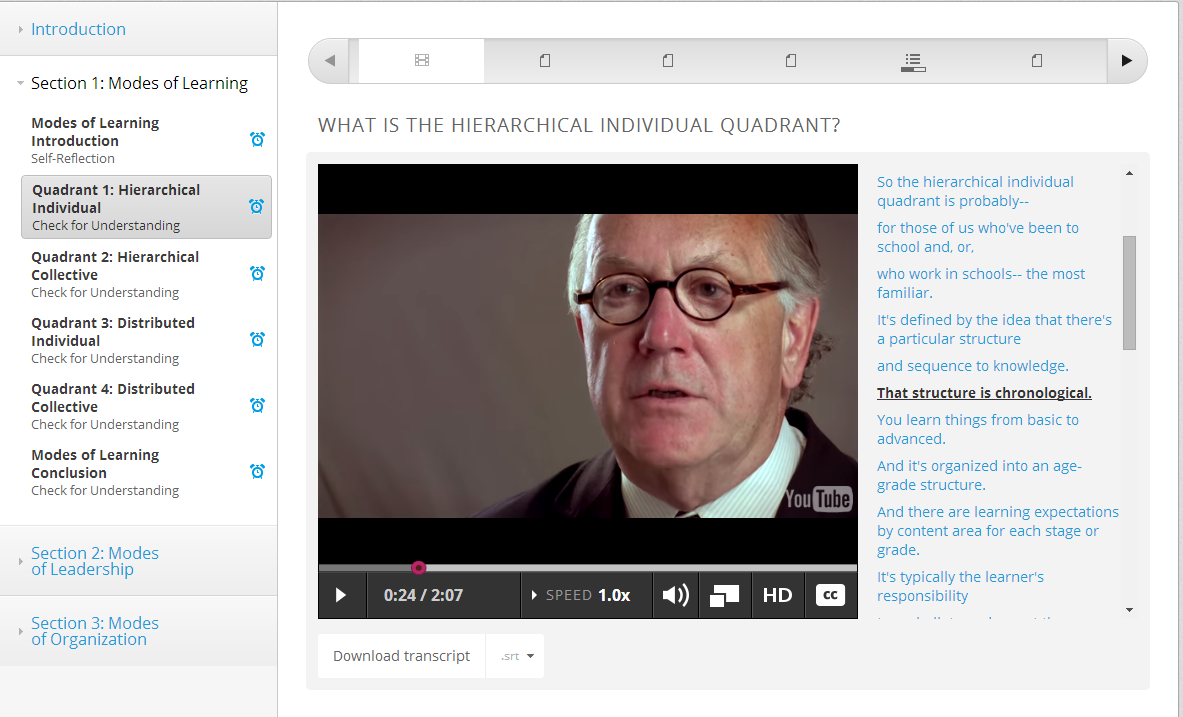The width and height of the screenshot is (1183, 717).
Task: Open the problem list icon in sequence bar
Action: tap(913, 61)
